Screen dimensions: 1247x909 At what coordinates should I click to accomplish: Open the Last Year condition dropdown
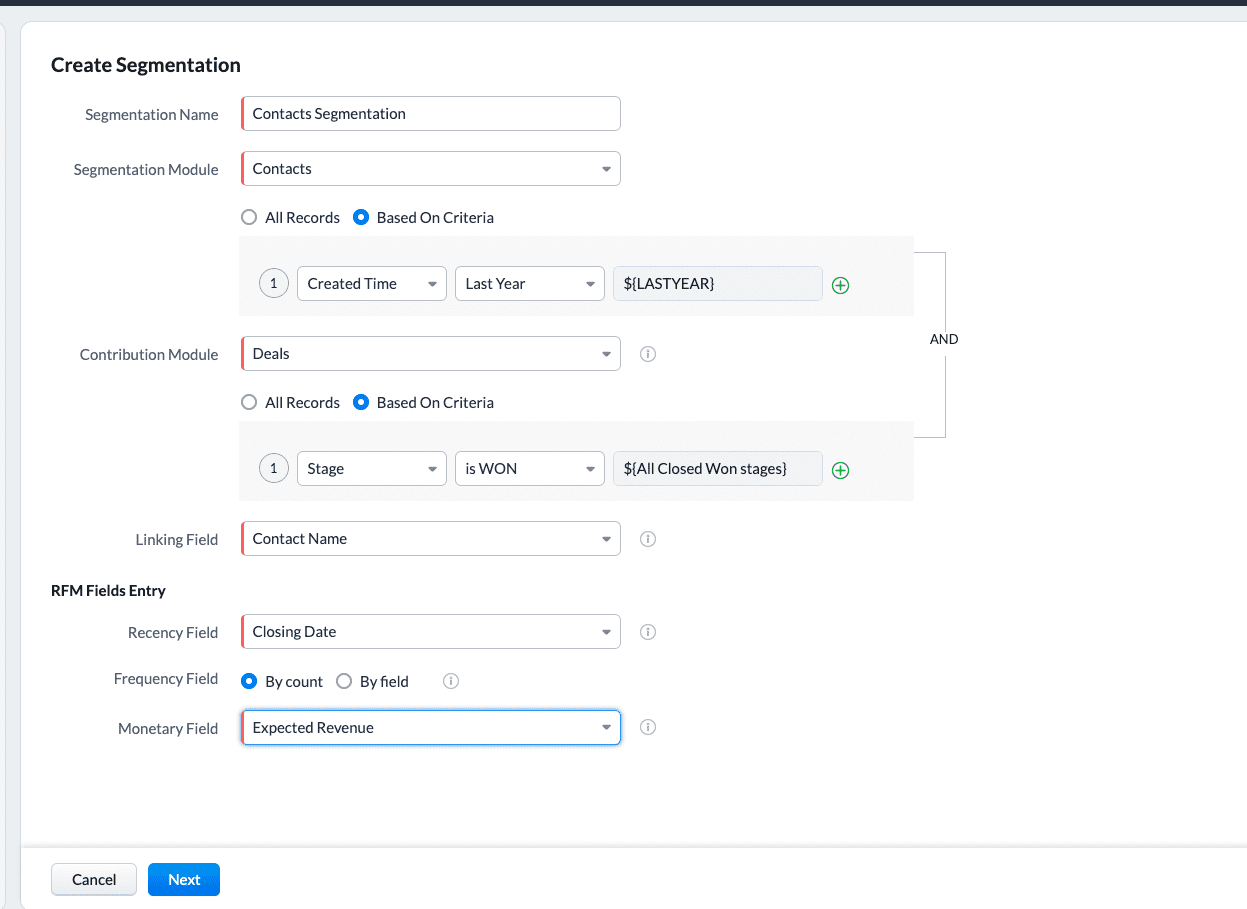click(x=529, y=284)
